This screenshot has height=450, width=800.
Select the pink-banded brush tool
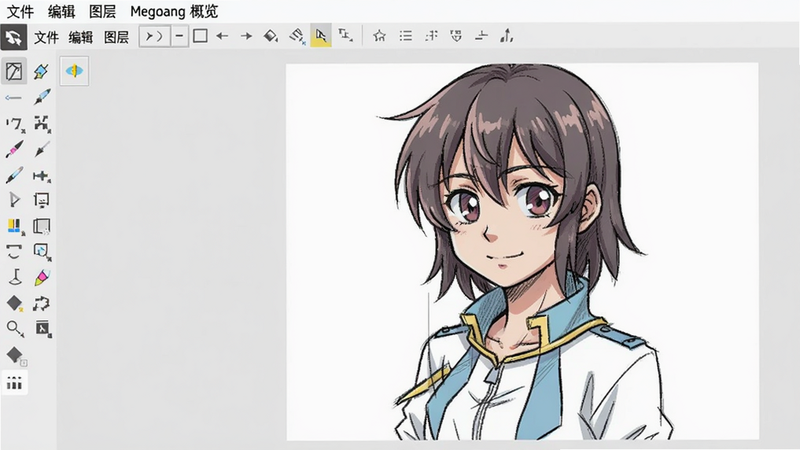click(14, 149)
